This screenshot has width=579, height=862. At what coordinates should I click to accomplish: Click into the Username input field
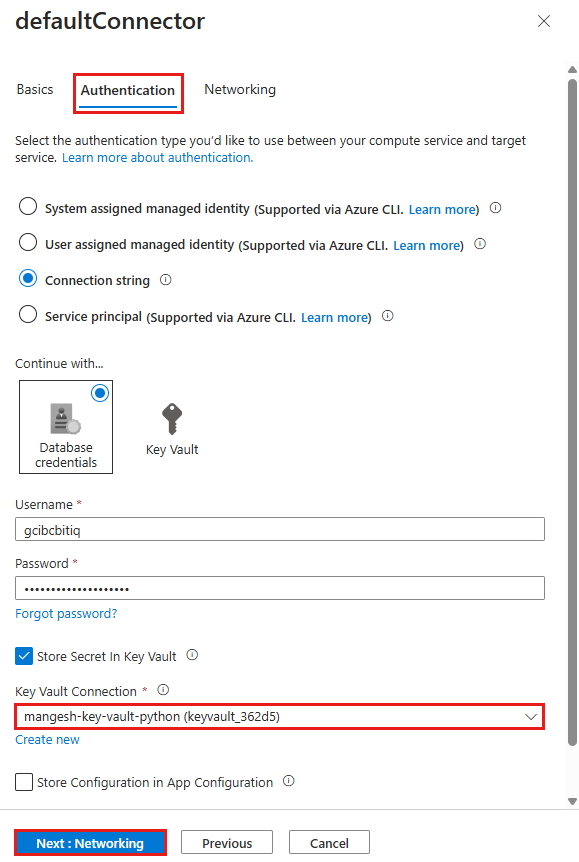(280, 529)
